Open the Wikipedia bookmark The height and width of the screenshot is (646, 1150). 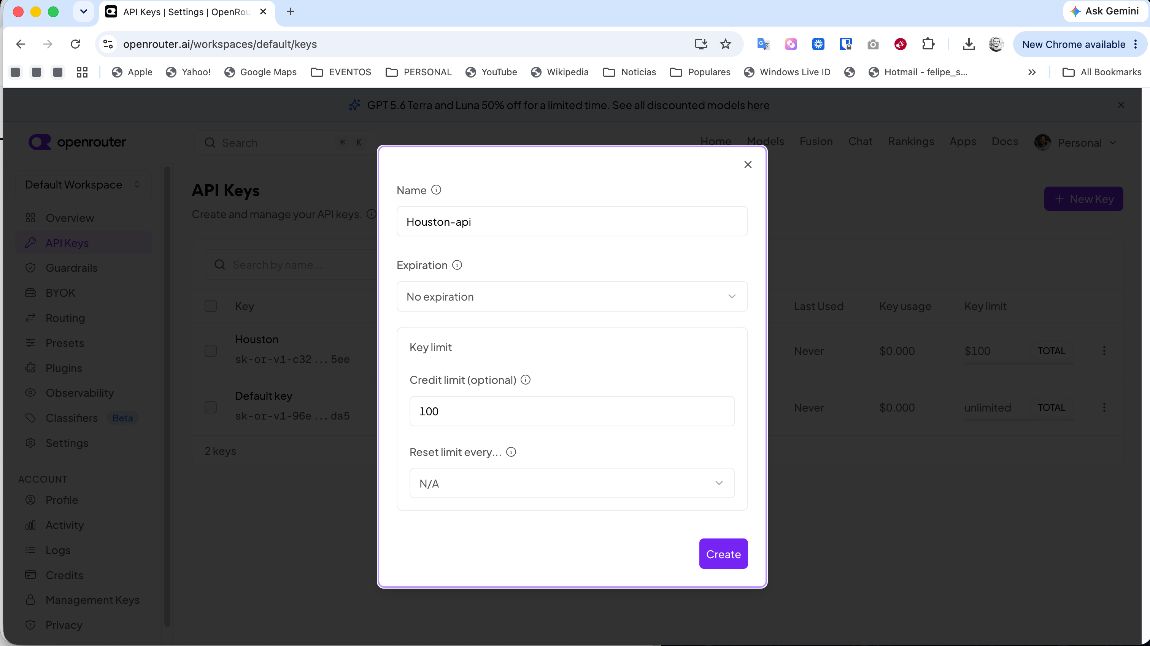point(560,72)
